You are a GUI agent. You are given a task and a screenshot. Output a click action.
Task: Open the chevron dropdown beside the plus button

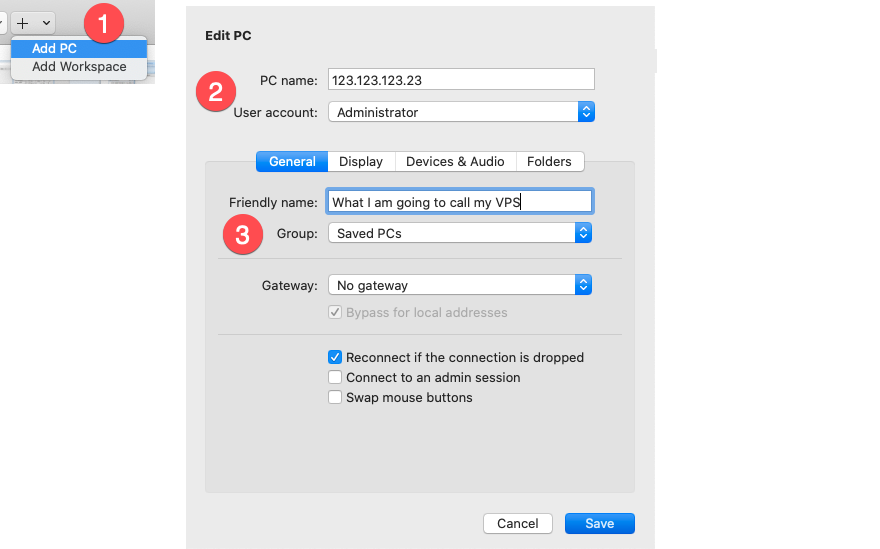(x=46, y=23)
